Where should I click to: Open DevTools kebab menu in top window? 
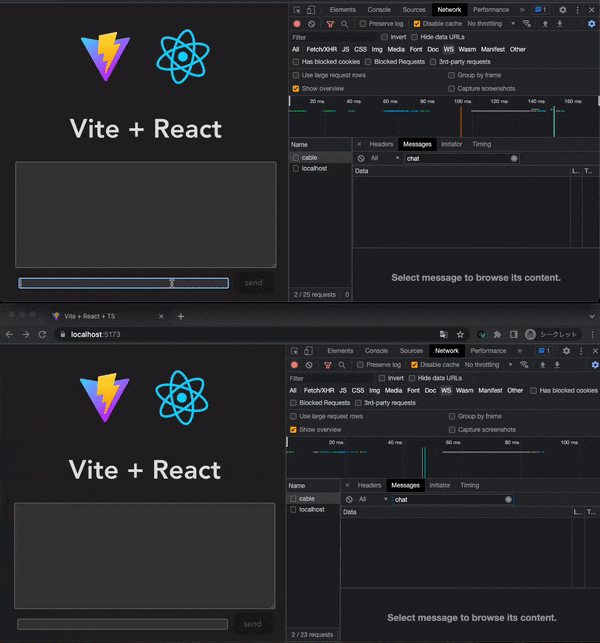pos(577,10)
